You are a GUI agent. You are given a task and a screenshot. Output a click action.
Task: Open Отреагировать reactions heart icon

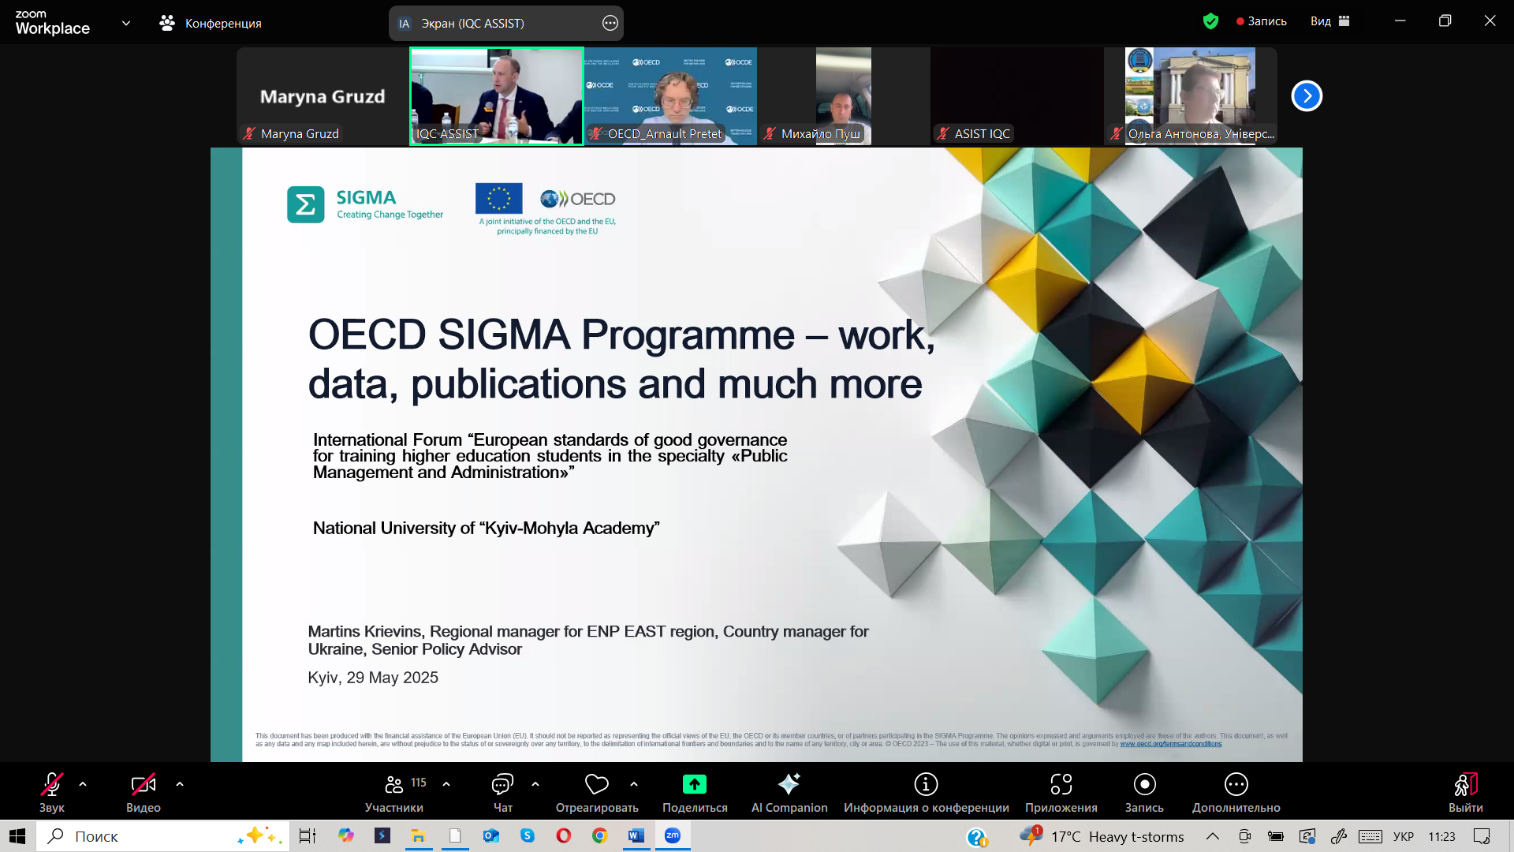tap(597, 784)
